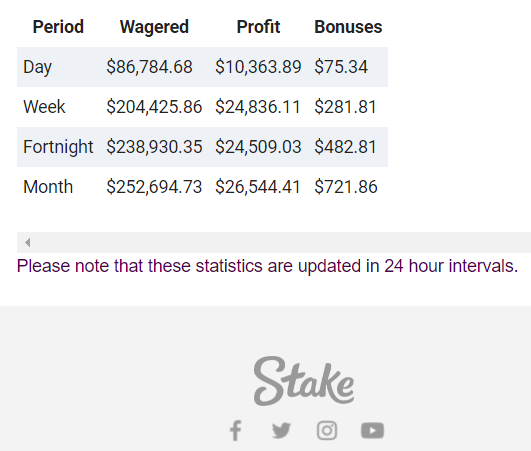Screen dimensions: 531x451
Task: Open the Facebook icon link
Action: pyautogui.click(x=236, y=431)
